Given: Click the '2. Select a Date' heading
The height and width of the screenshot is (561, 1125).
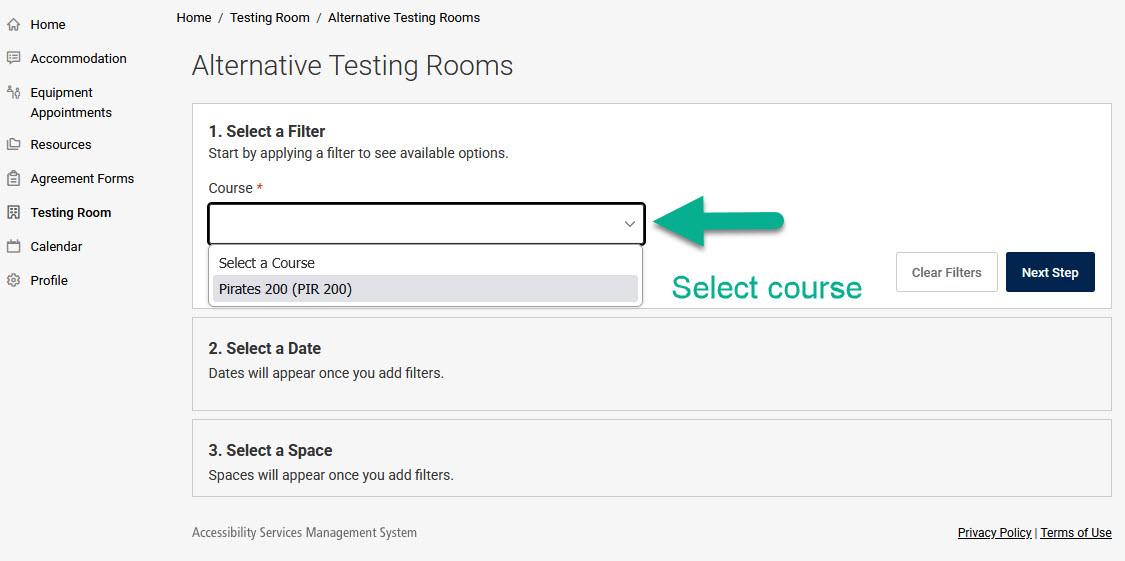Looking at the screenshot, I should [x=265, y=348].
